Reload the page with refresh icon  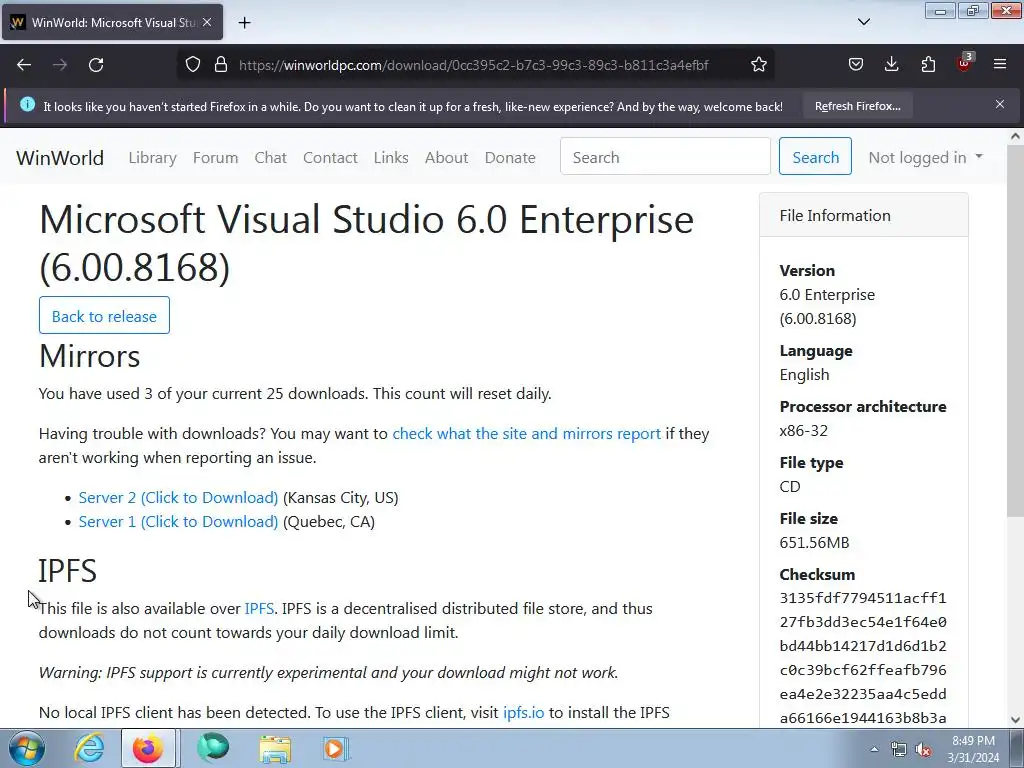coord(96,65)
